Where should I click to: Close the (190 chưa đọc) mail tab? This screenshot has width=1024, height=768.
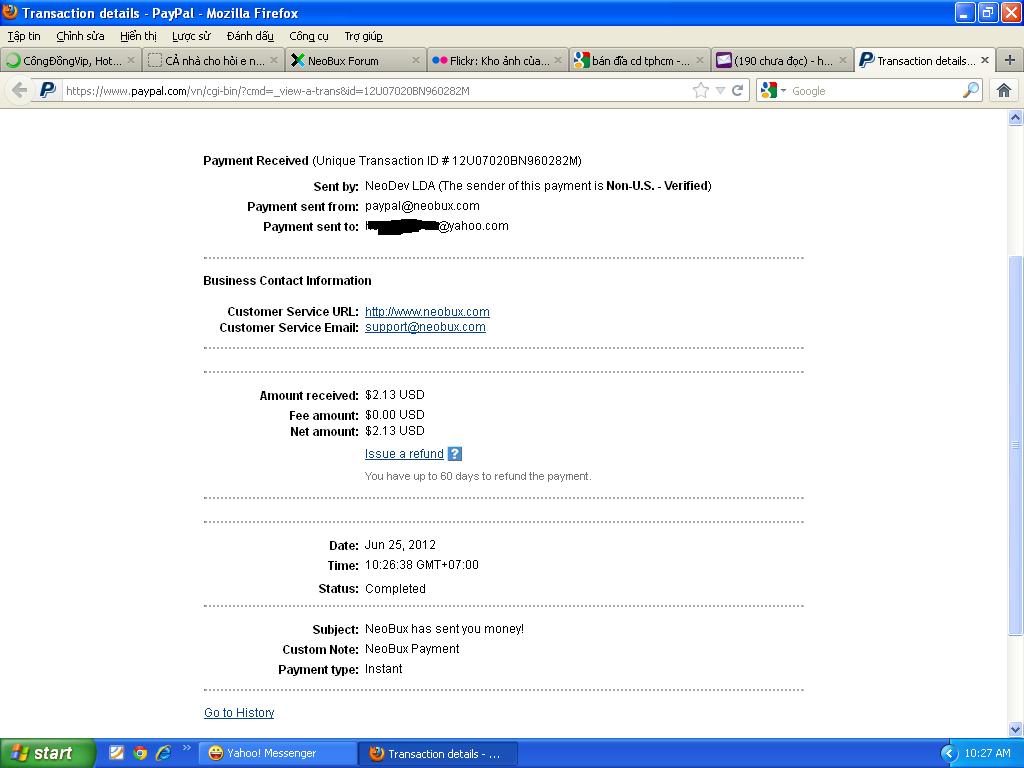tap(842, 60)
